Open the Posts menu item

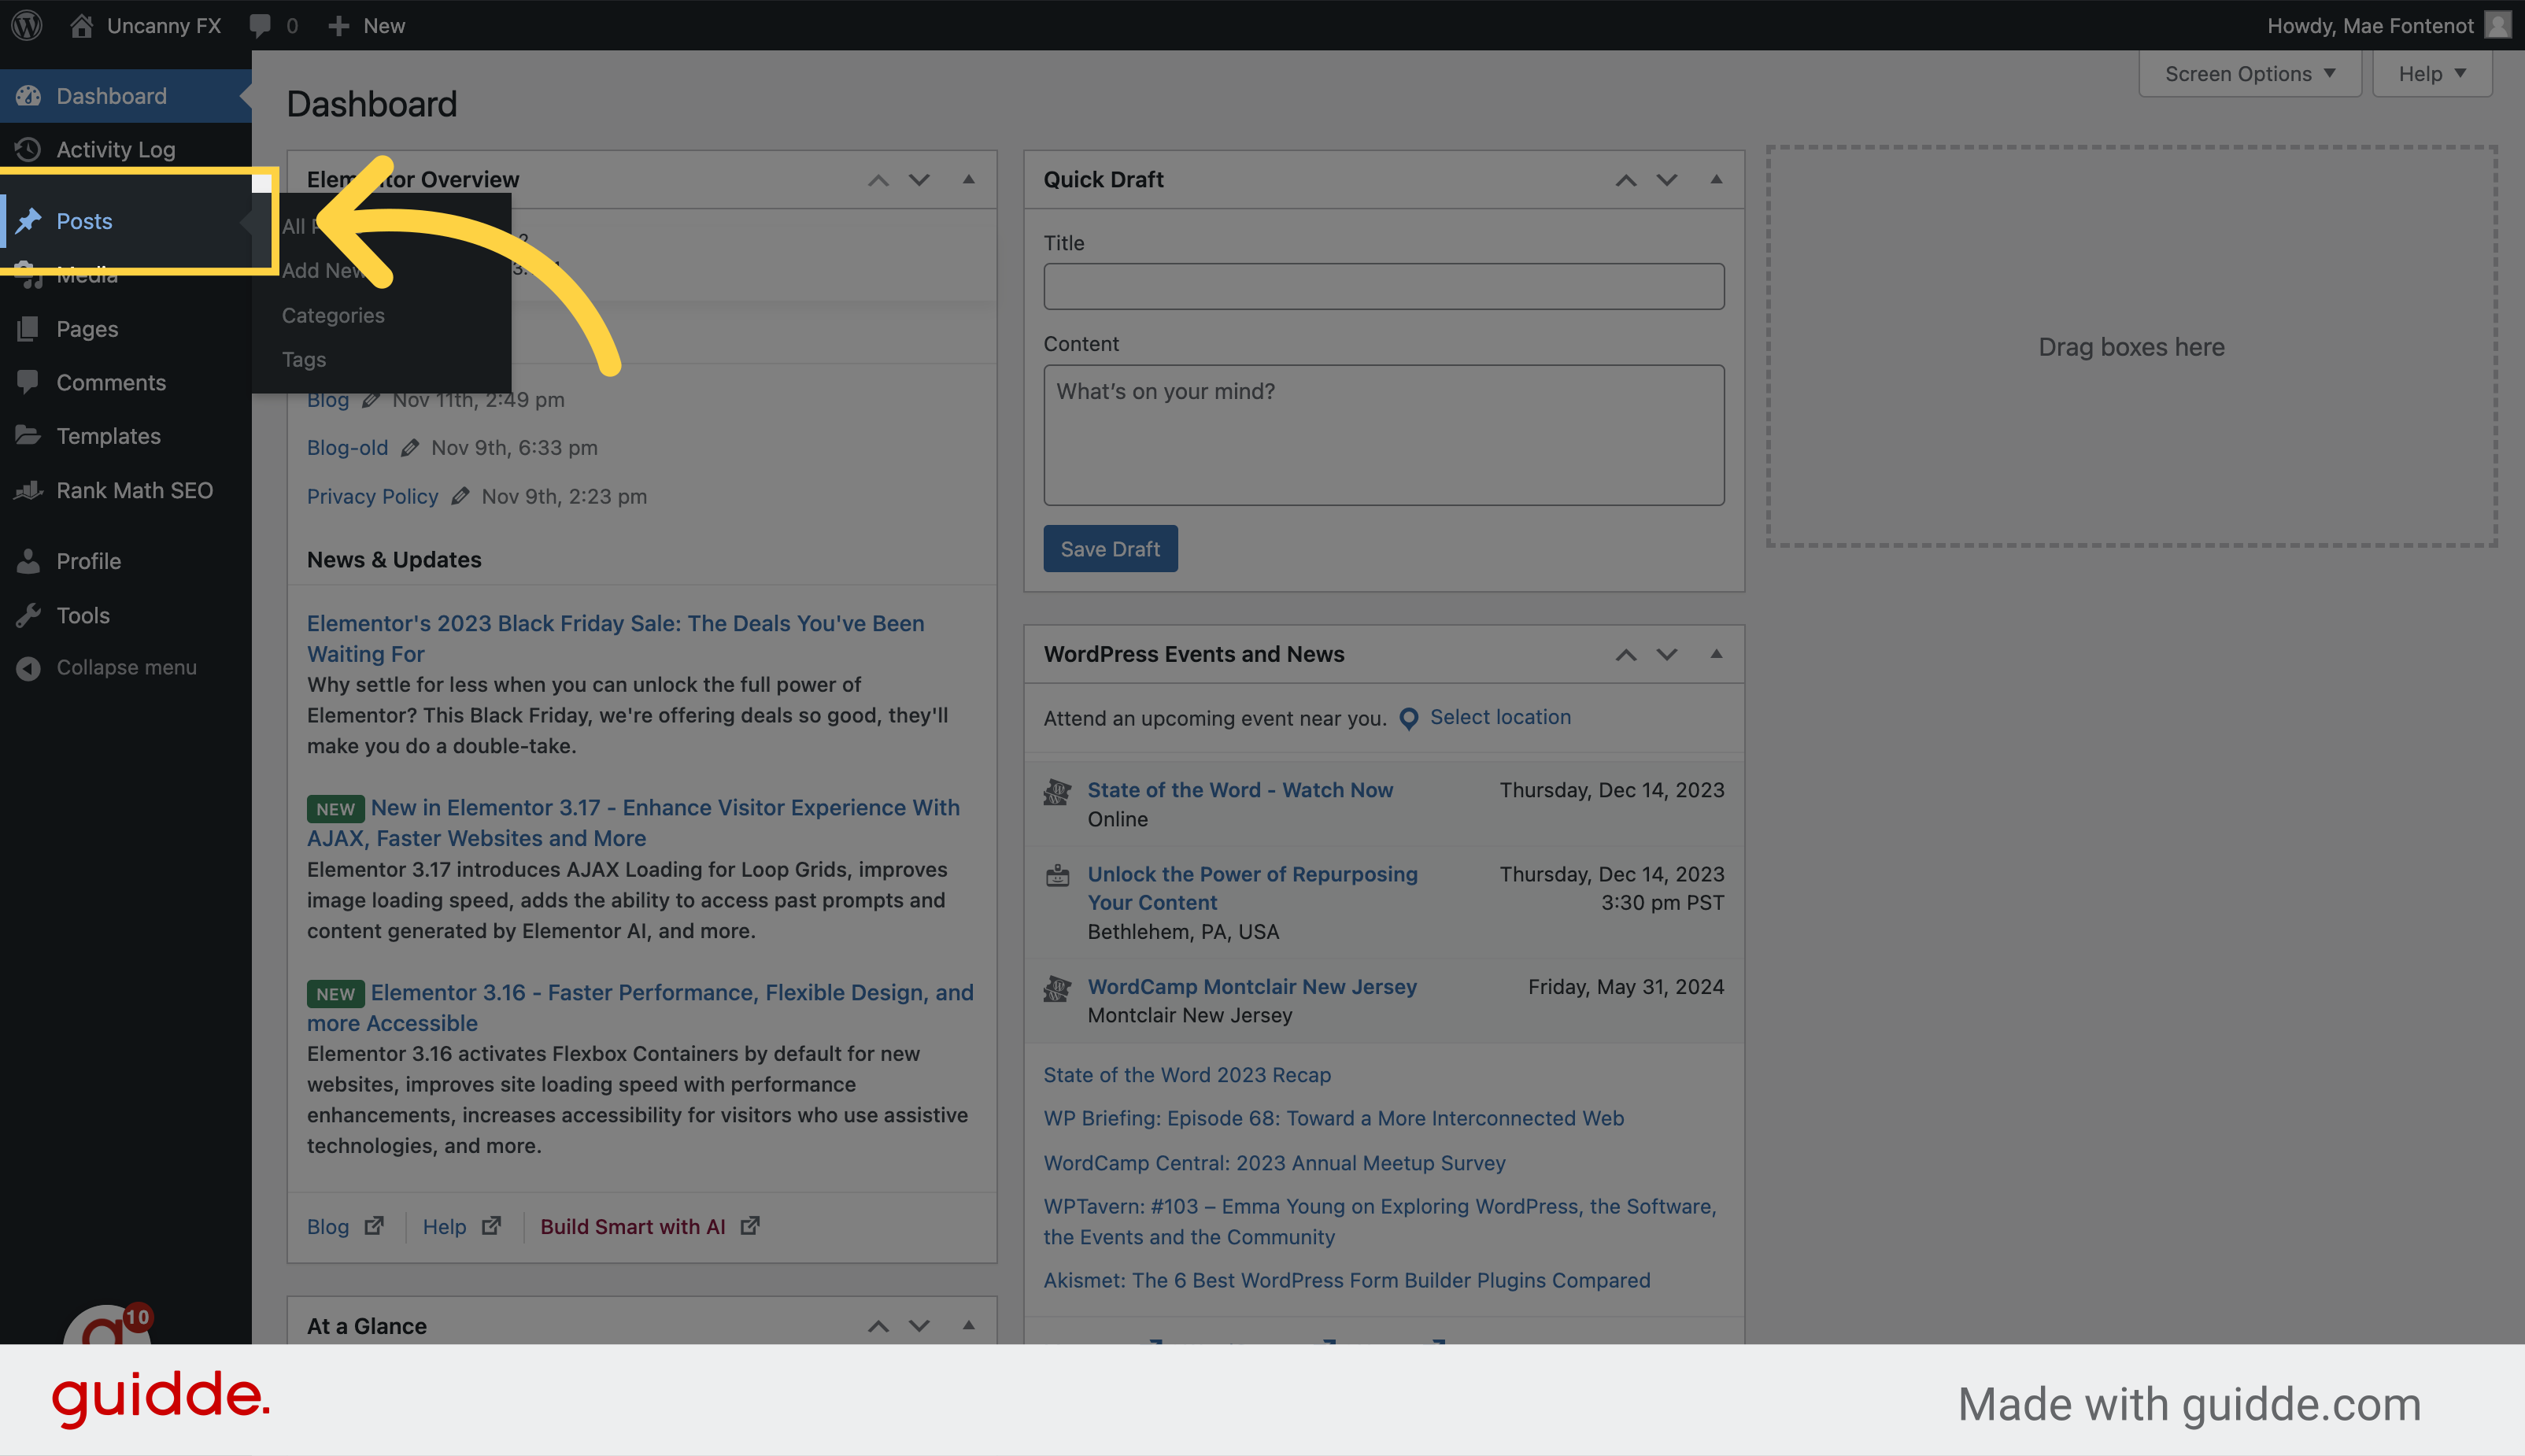point(126,221)
